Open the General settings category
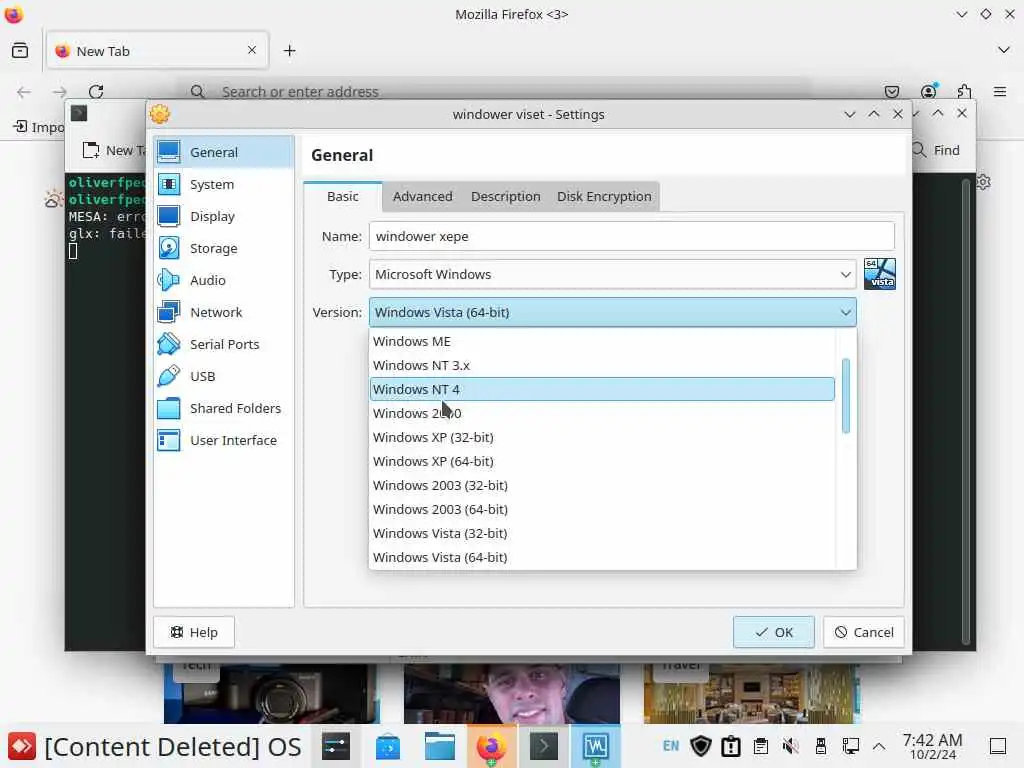 point(223,152)
